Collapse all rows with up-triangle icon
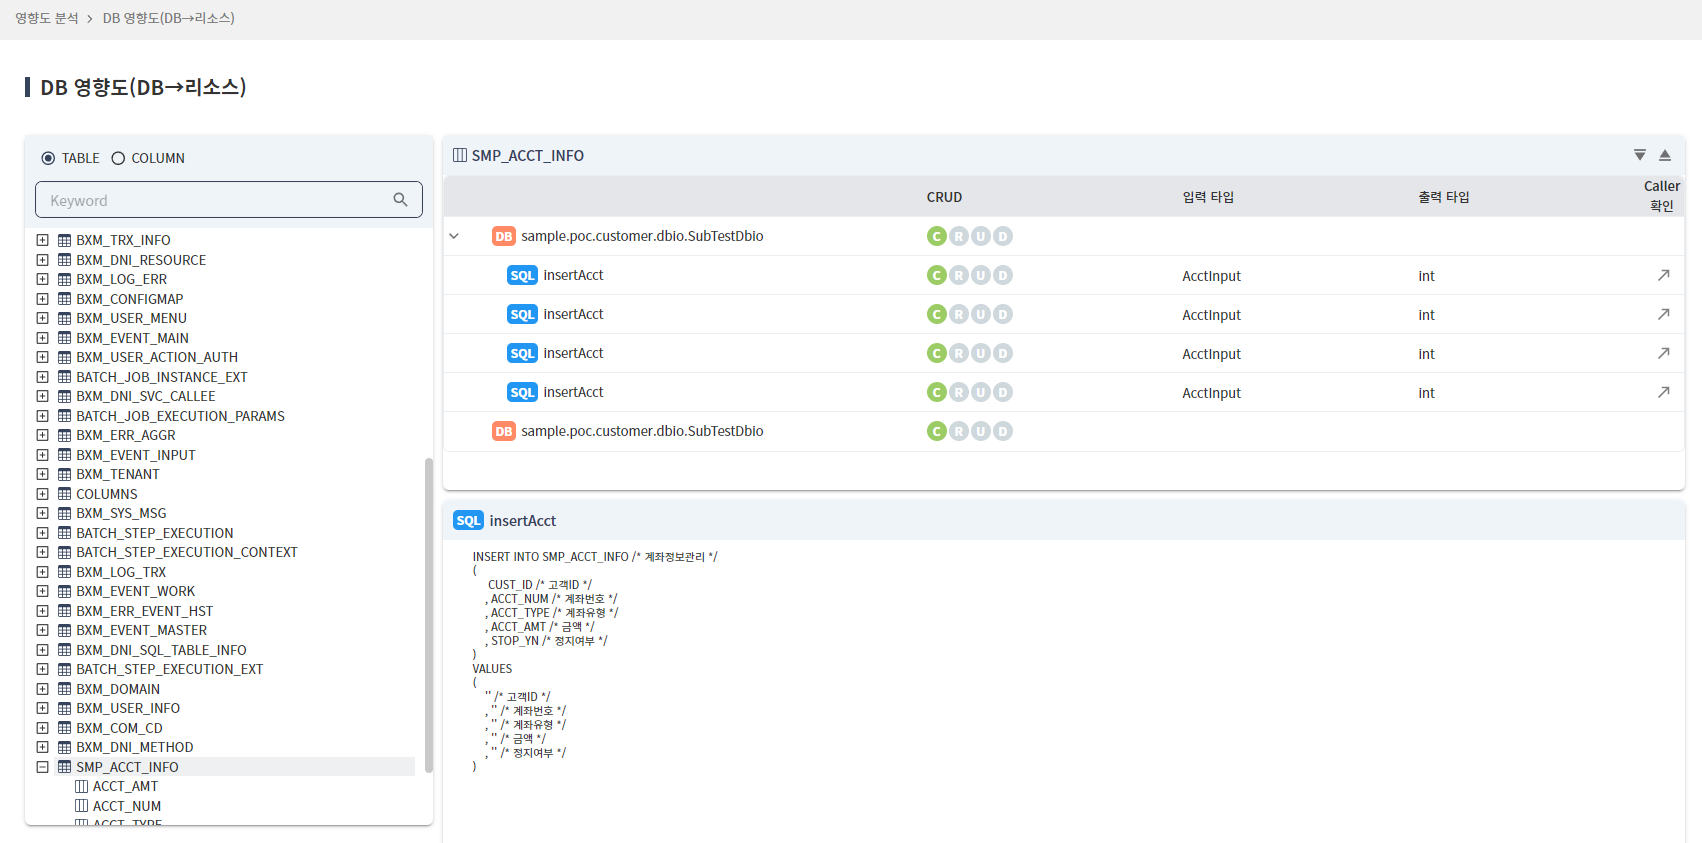 click(1665, 155)
